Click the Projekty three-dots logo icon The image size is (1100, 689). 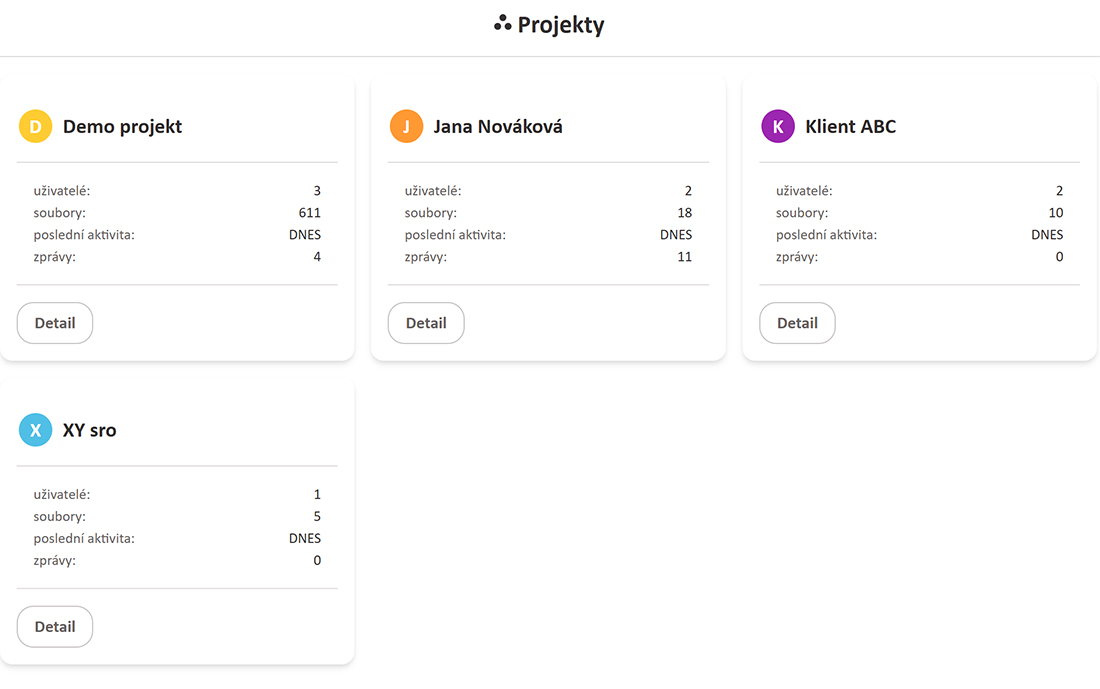pos(503,23)
